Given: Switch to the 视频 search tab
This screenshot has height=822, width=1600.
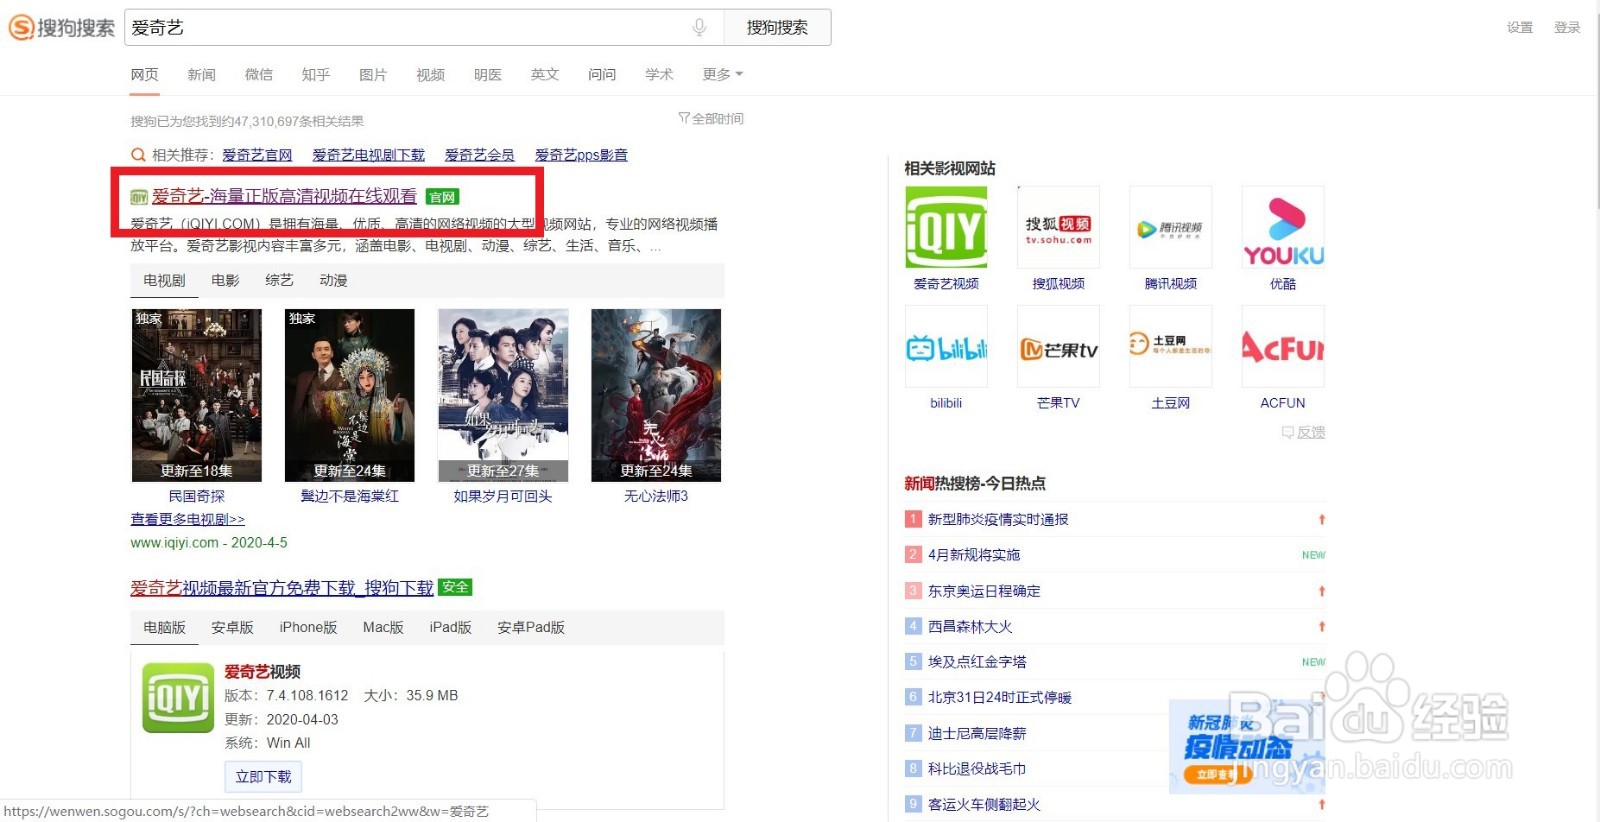Looking at the screenshot, I should point(430,74).
